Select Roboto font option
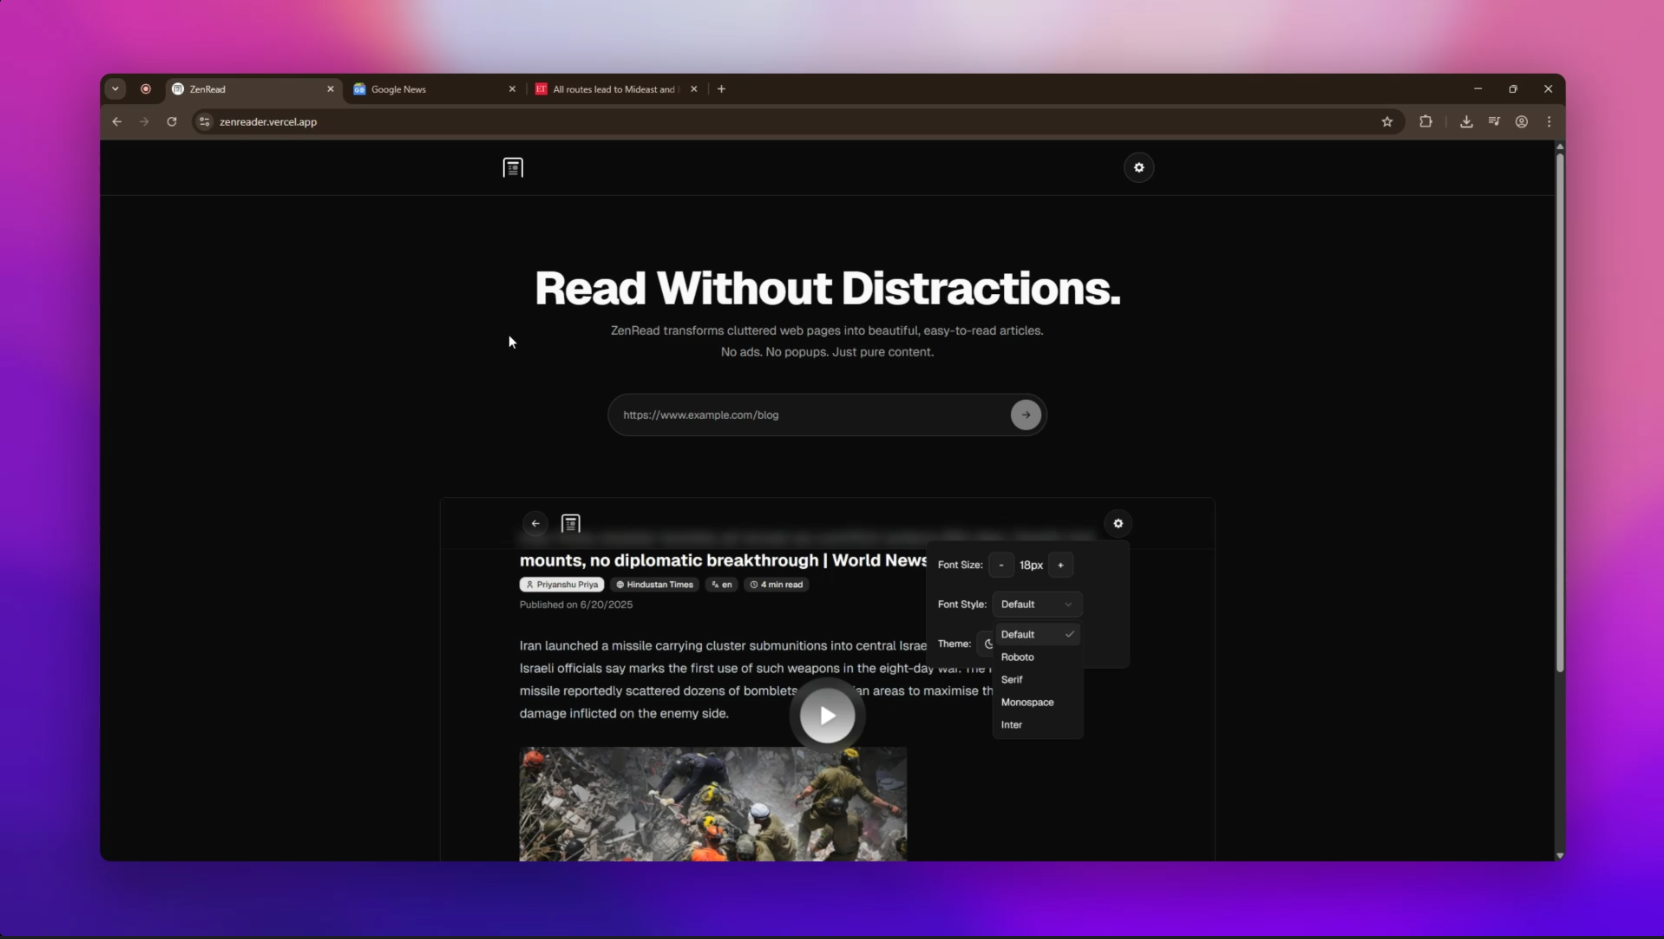Screen dimensions: 1664x939 (x=1037, y=657)
